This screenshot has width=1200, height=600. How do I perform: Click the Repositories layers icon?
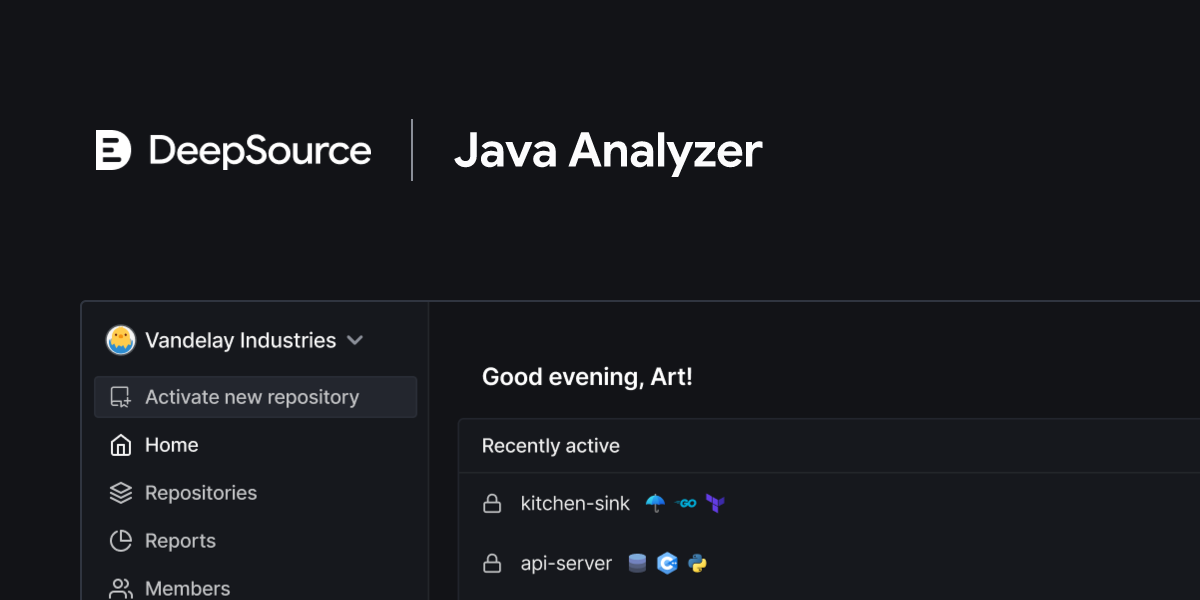(x=120, y=492)
